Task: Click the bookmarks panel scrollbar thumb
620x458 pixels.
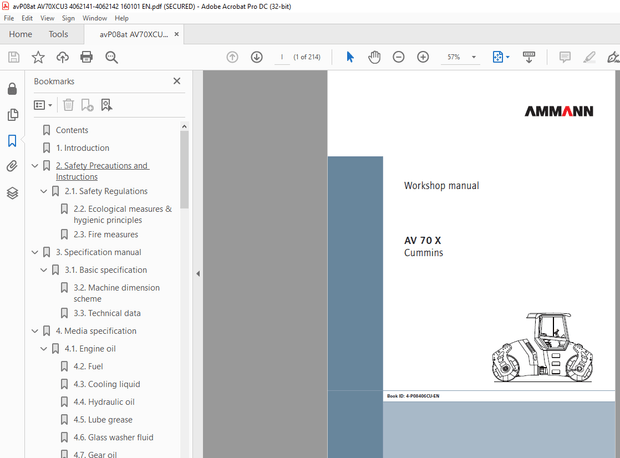Action: 184,169
